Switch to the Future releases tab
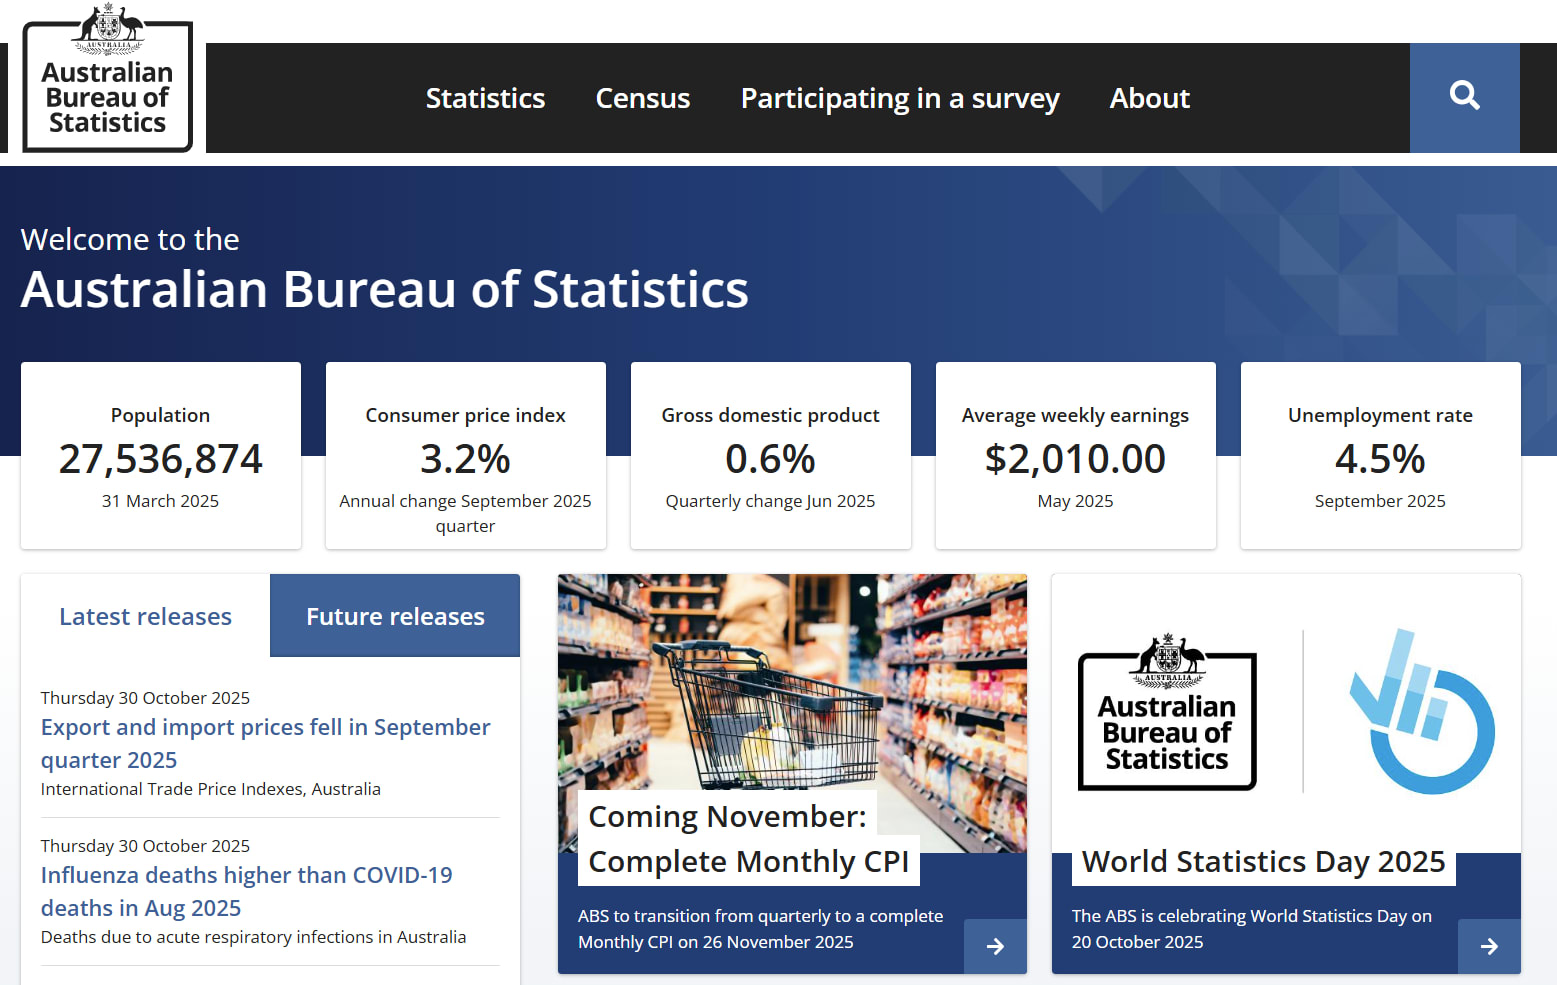Viewport: 1557px width, 985px height. 395,616
